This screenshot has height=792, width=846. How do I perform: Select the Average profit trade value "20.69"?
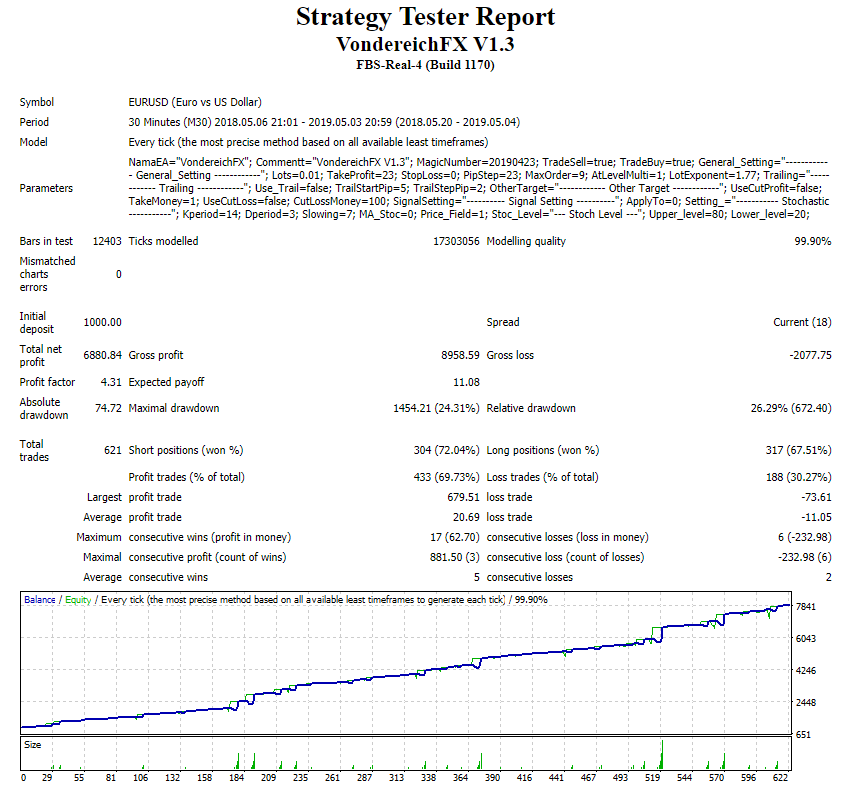[x=466, y=517]
